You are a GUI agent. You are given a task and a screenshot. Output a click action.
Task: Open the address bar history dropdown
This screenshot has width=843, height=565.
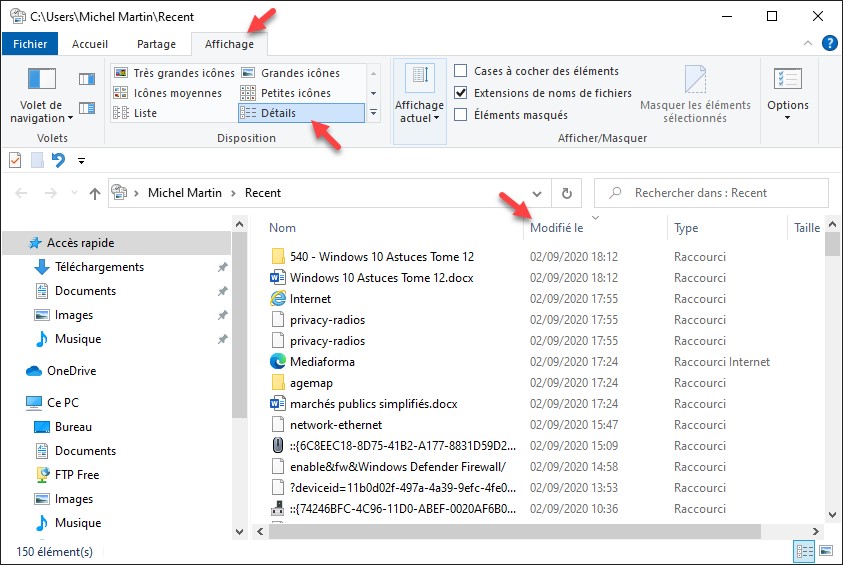point(538,193)
